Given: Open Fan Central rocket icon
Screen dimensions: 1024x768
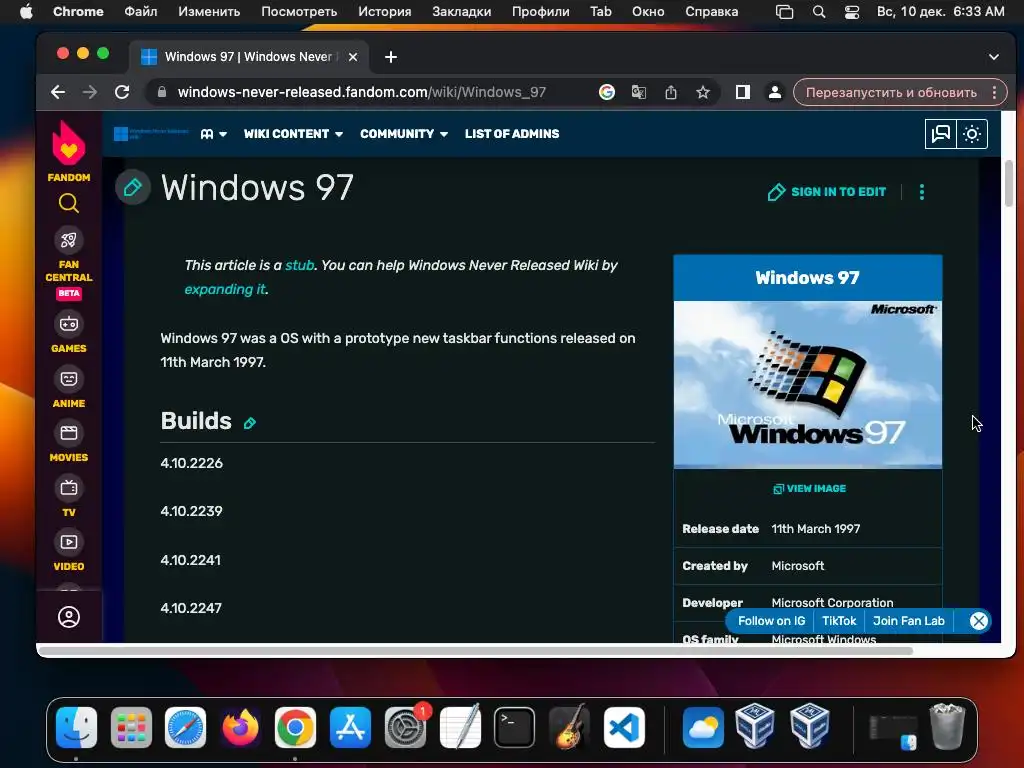Looking at the screenshot, I should point(69,240).
